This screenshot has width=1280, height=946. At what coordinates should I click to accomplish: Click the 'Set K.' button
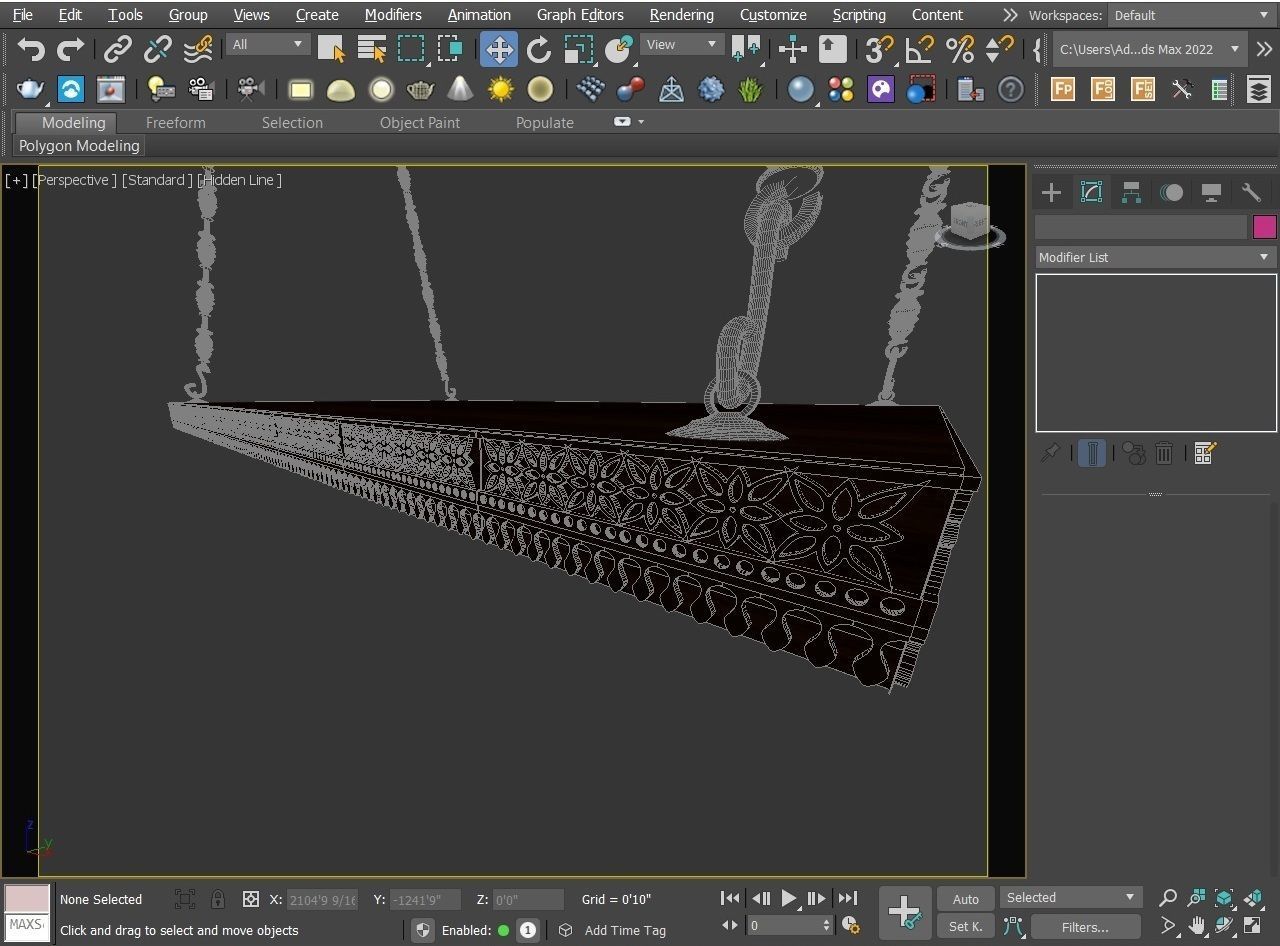(966, 927)
